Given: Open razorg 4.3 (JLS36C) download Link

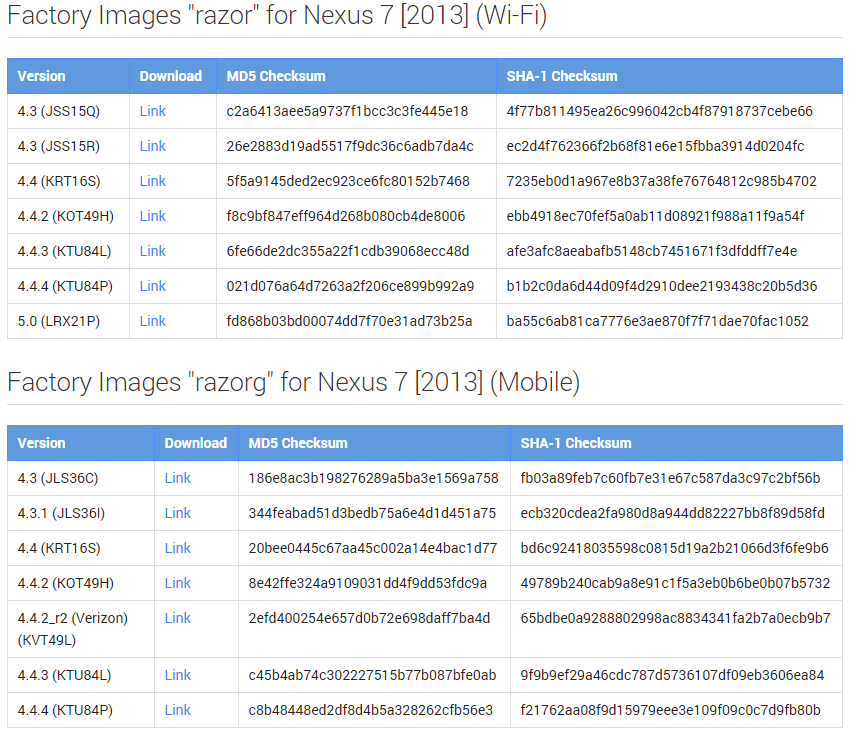Looking at the screenshot, I should pyautogui.click(x=177, y=478).
